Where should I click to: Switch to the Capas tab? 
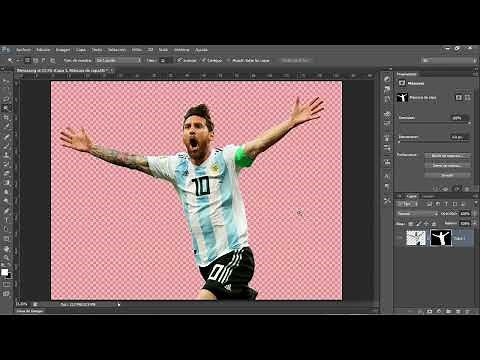412,196
